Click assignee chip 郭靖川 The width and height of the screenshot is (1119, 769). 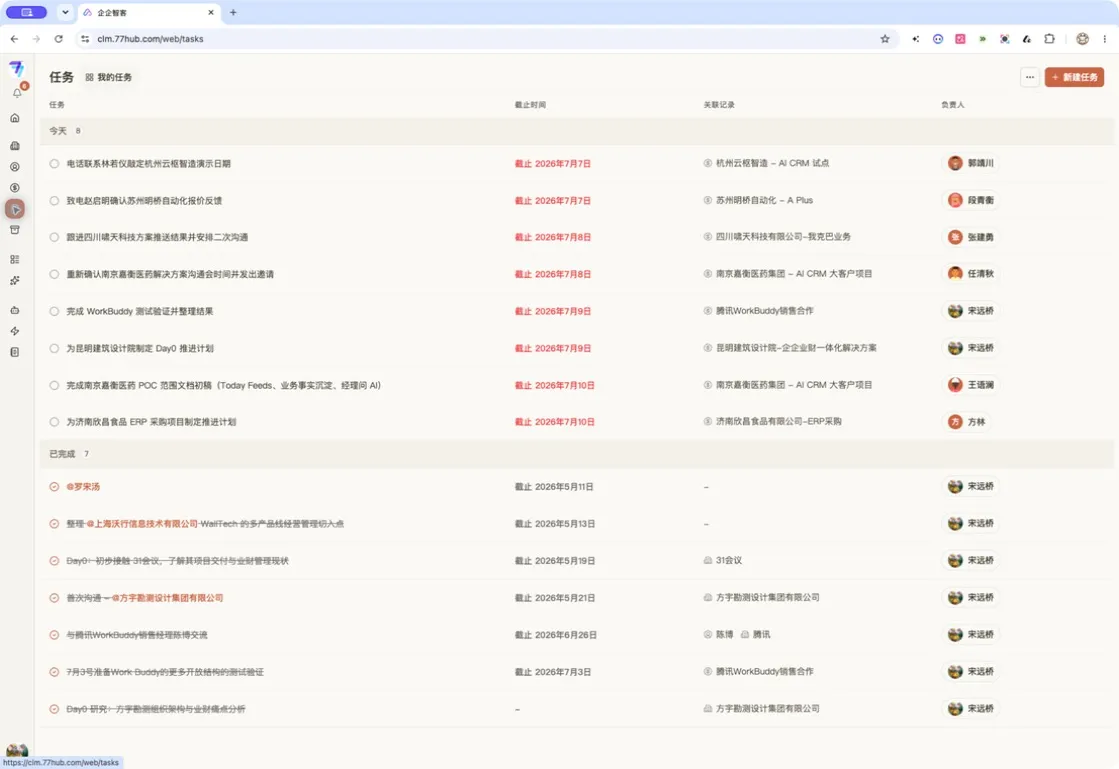971,163
